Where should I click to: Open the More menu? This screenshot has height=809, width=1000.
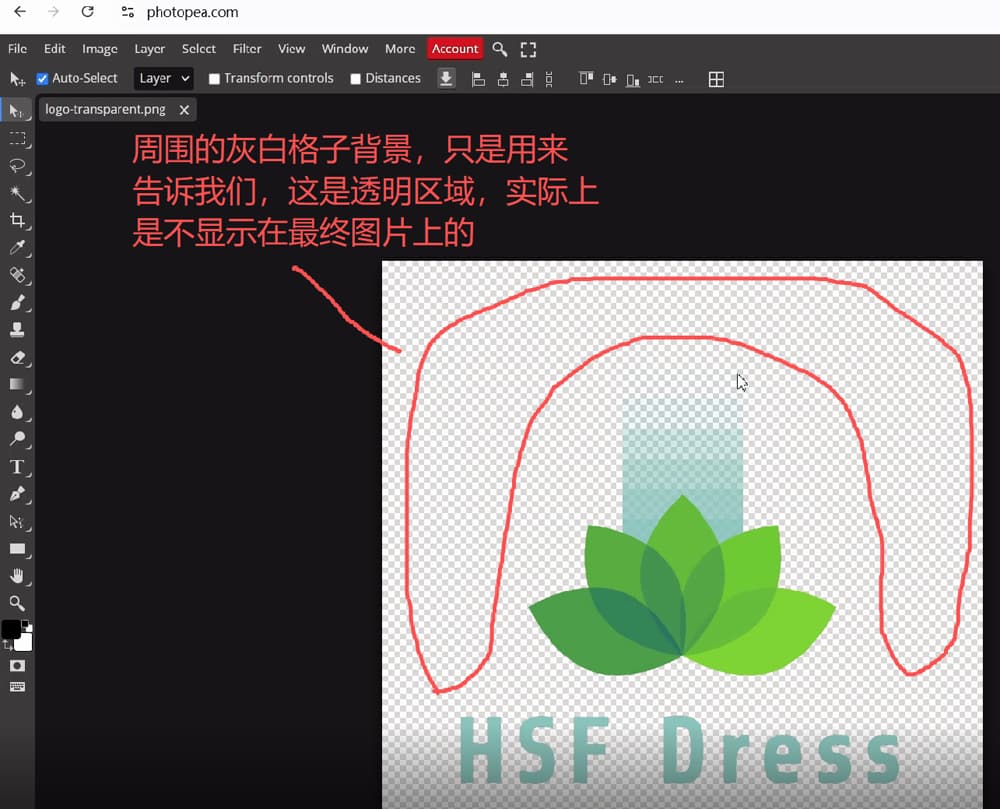[400, 49]
